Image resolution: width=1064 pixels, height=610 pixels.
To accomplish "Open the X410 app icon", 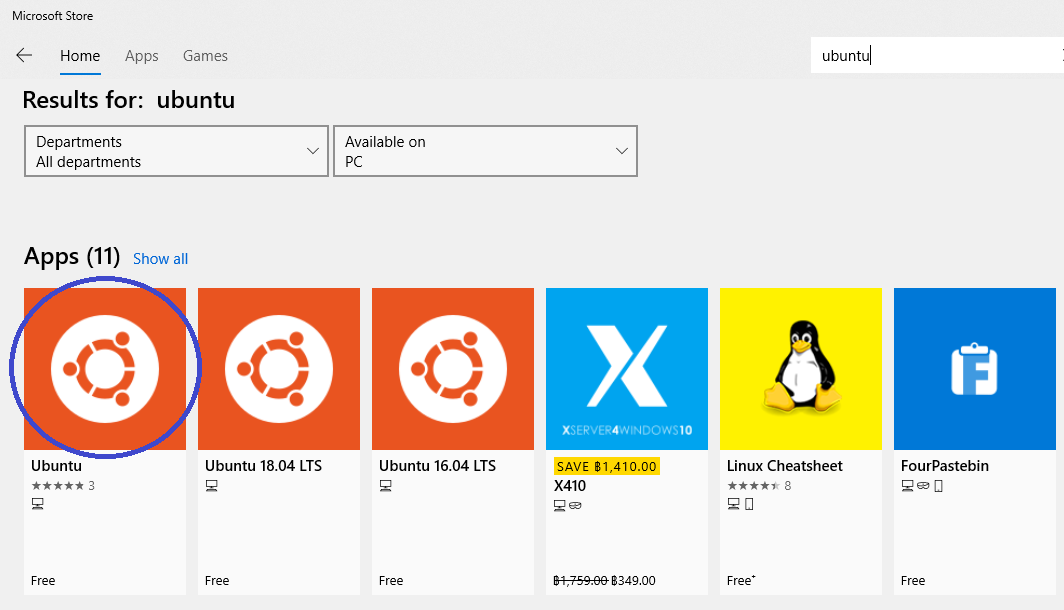I will pyautogui.click(x=627, y=369).
